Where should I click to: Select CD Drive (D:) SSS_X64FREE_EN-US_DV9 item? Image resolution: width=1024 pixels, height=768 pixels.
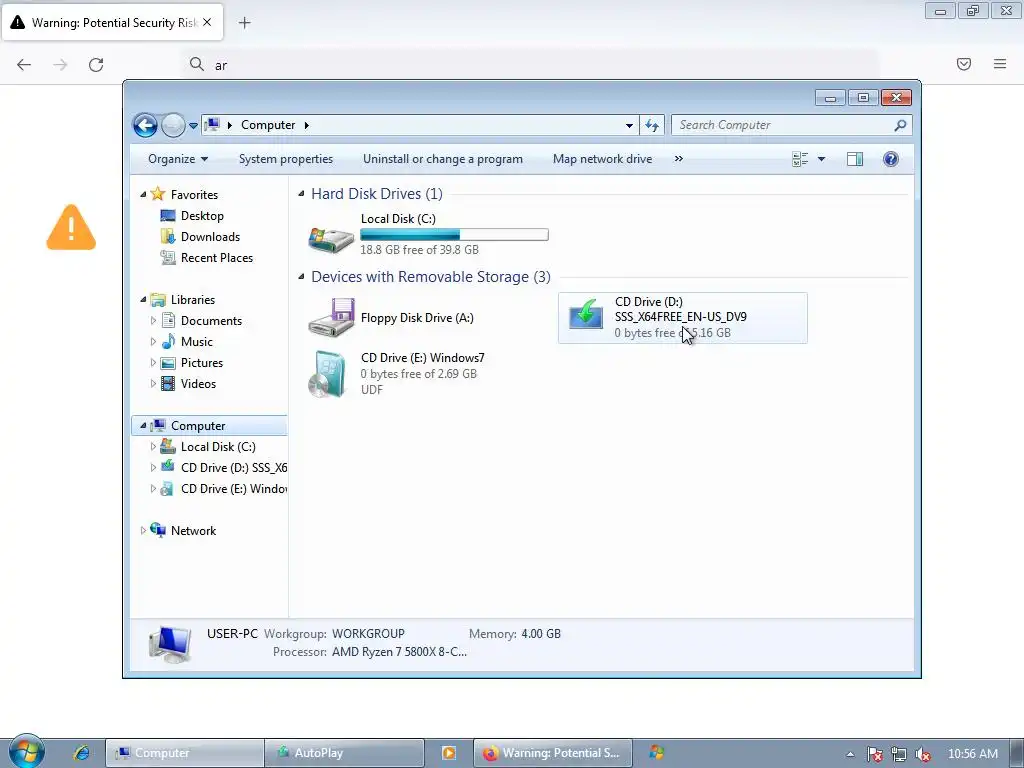click(x=682, y=318)
